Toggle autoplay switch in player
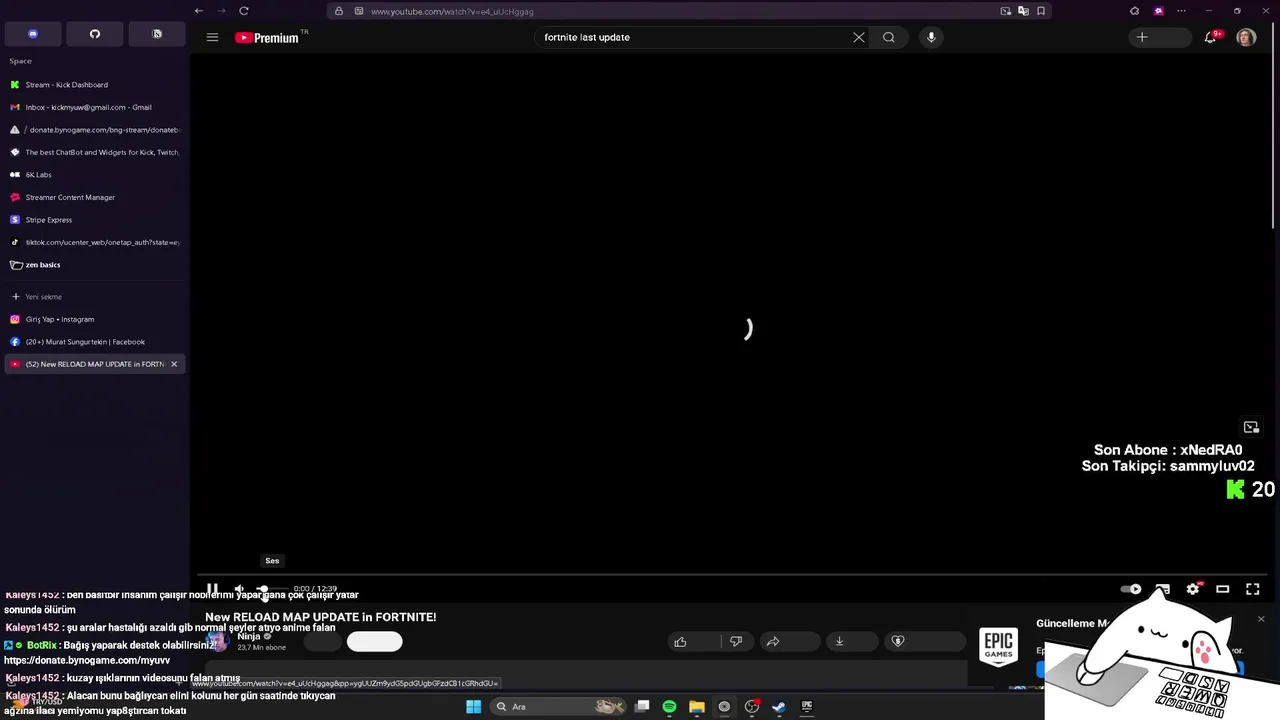The image size is (1280, 720). click(1131, 589)
